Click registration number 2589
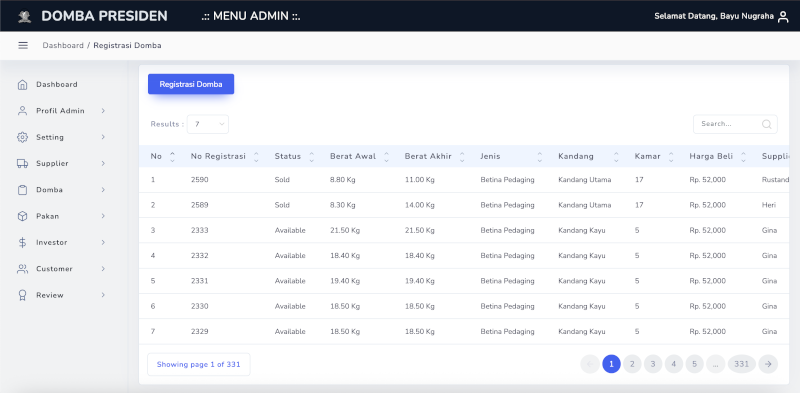The height and width of the screenshot is (393, 800). (x=199, y=205)
